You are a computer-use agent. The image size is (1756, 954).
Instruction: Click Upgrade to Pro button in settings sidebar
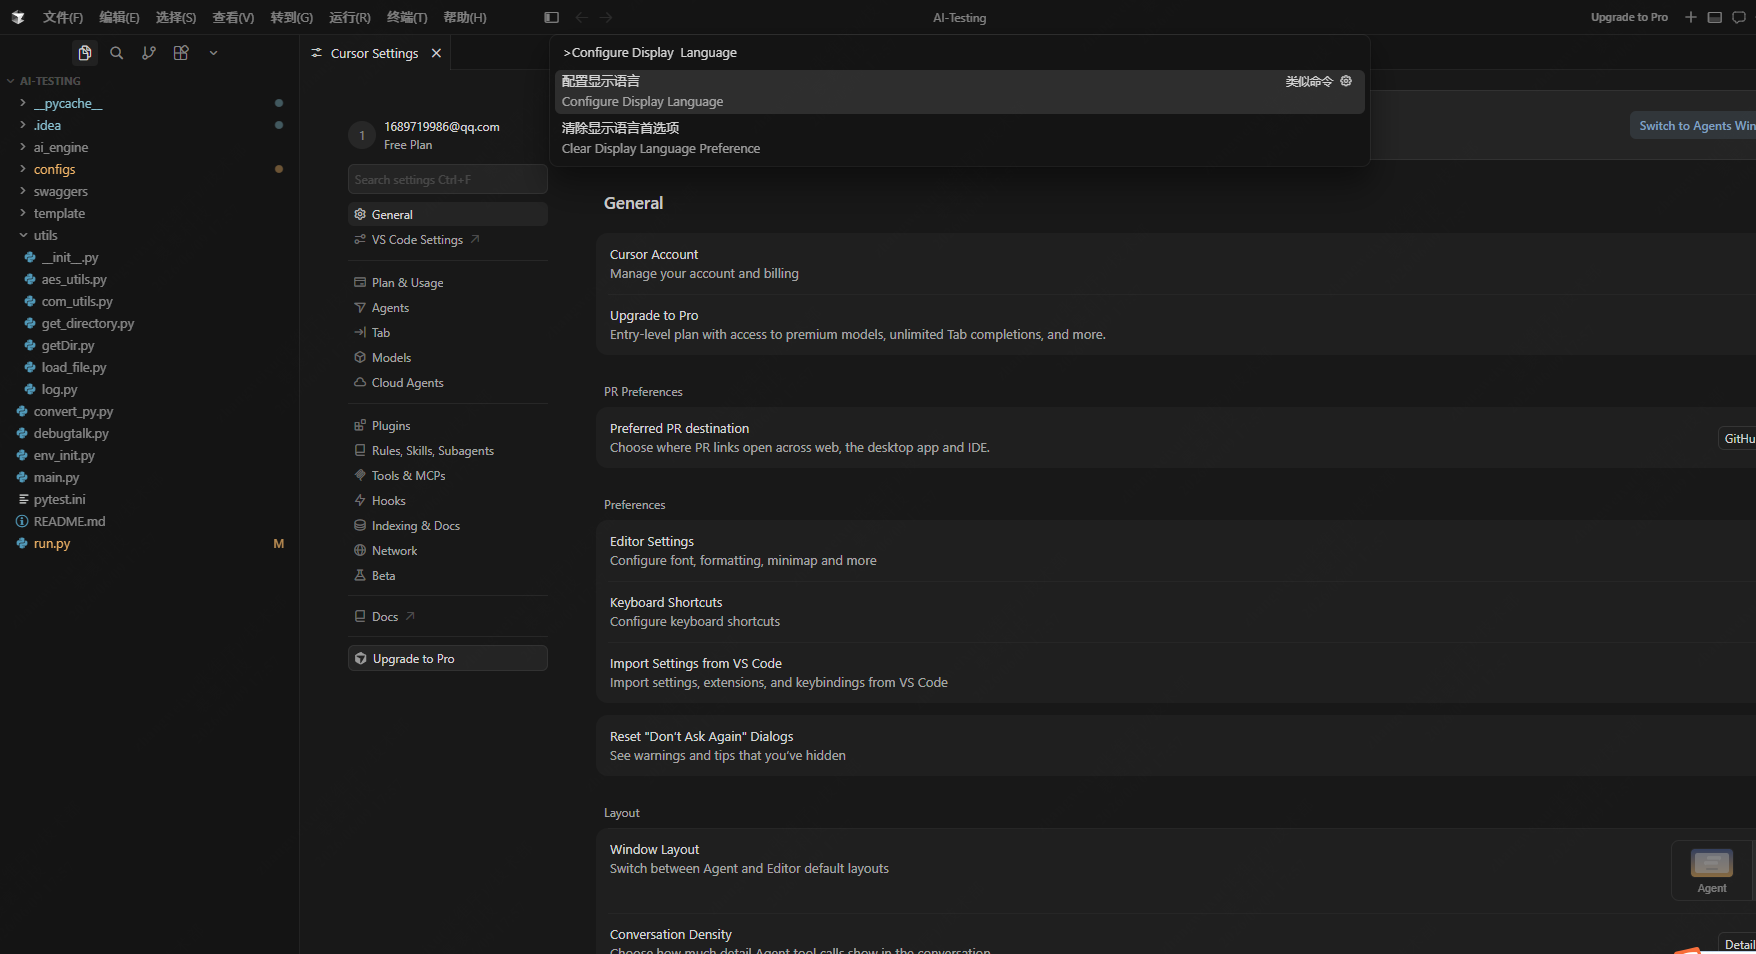click(448, 659)
